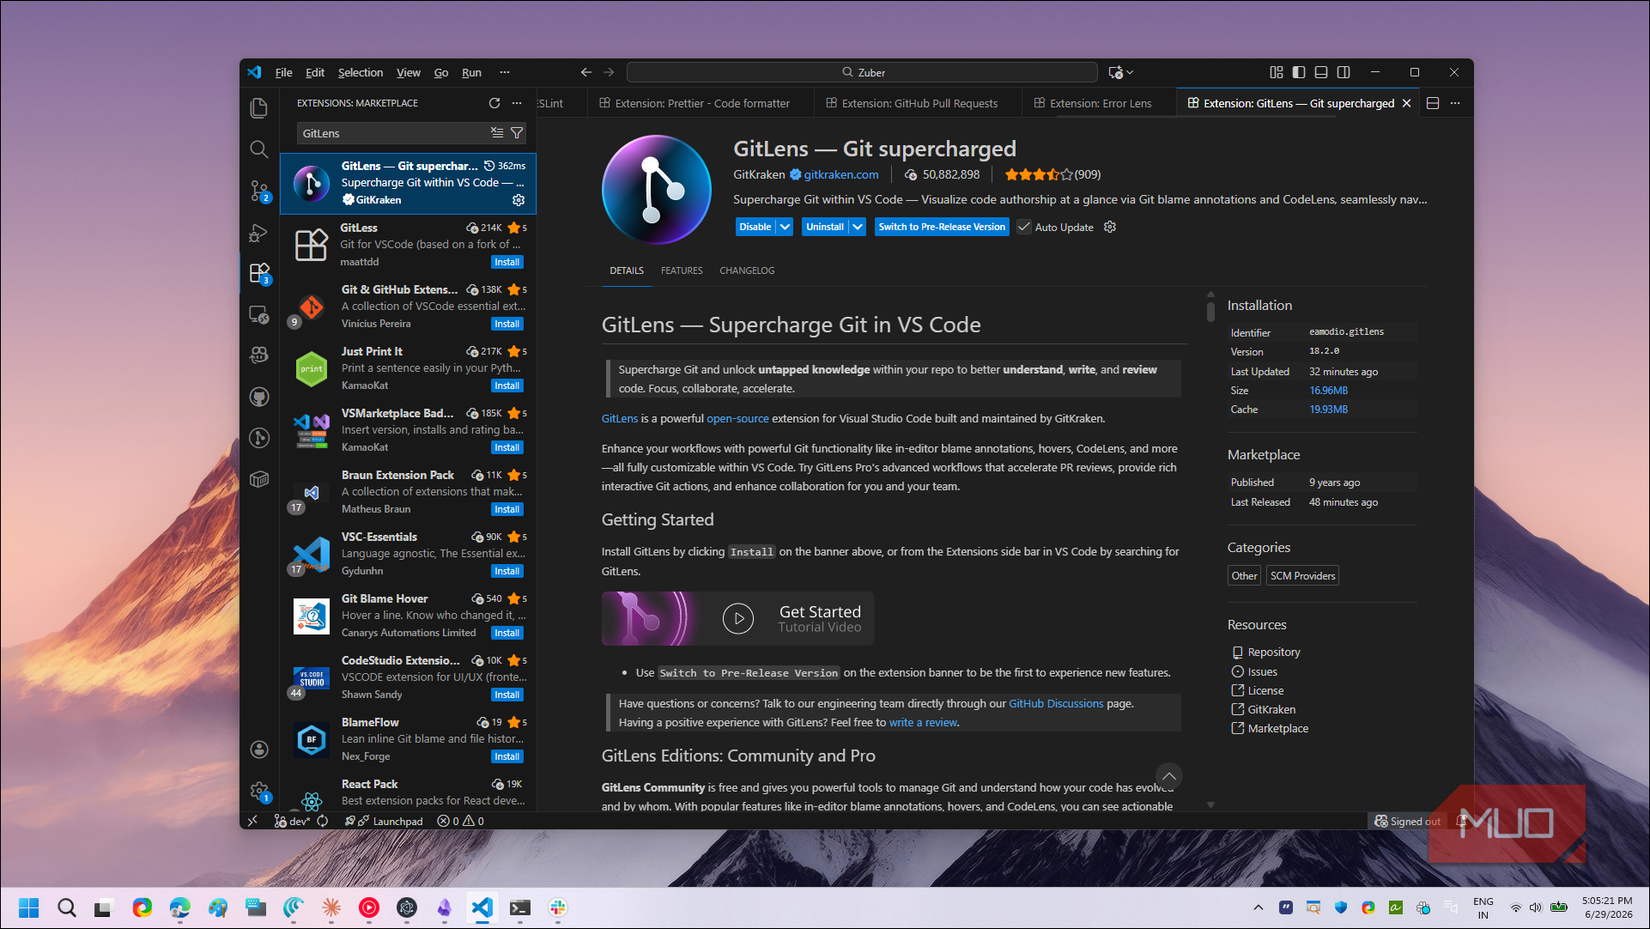Click the Zuber command center search box

(x=862, y=72)
